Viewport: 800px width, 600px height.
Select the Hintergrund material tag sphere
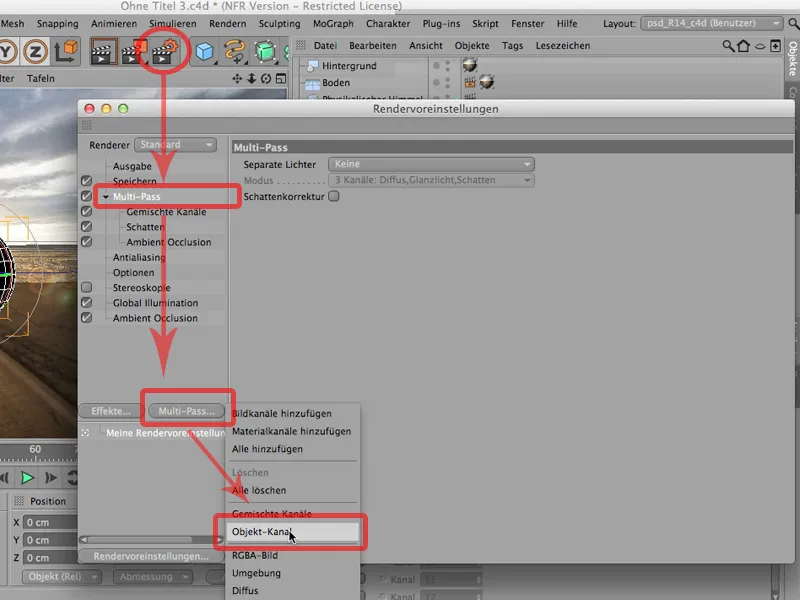(470, 65)
